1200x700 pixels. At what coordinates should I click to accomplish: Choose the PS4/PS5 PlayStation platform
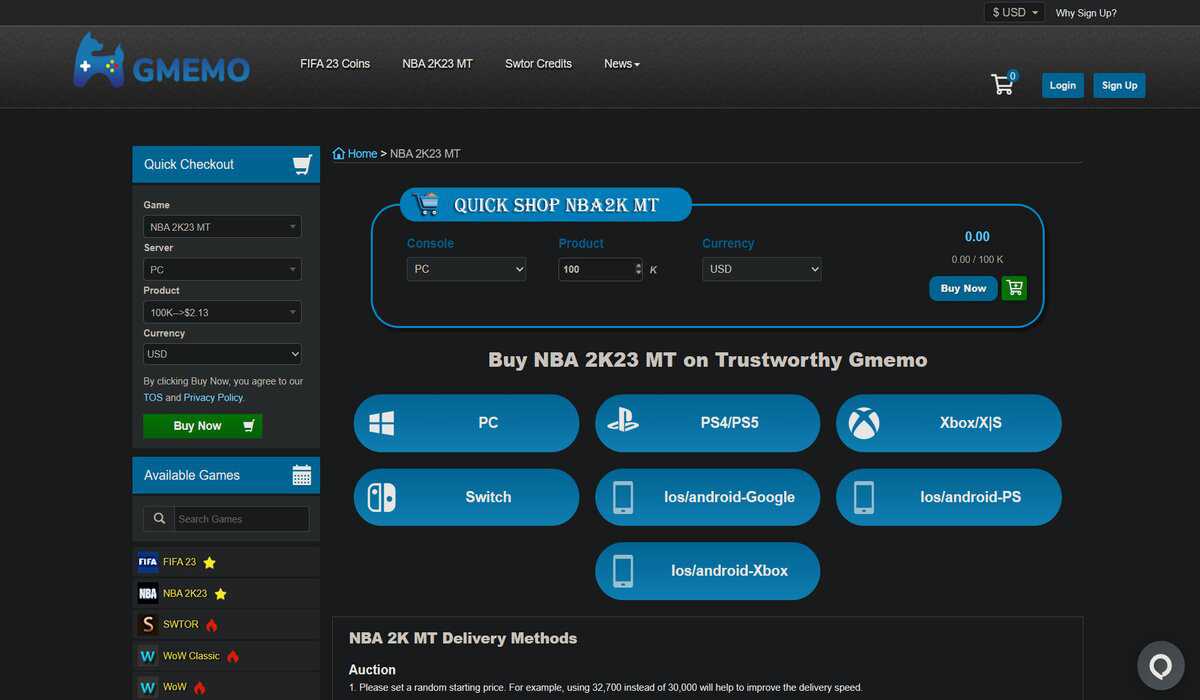click(707, 423)
